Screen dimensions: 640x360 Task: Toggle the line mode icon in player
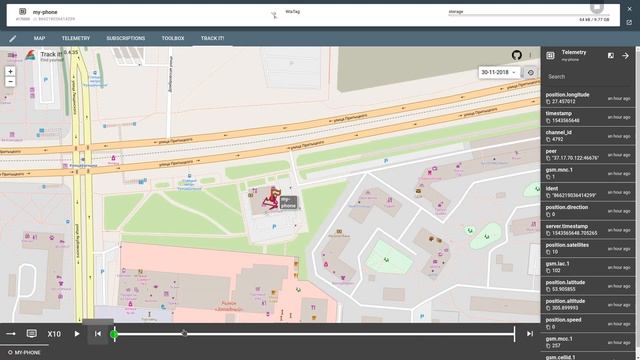pyautogui.click(x=11, y=334)
